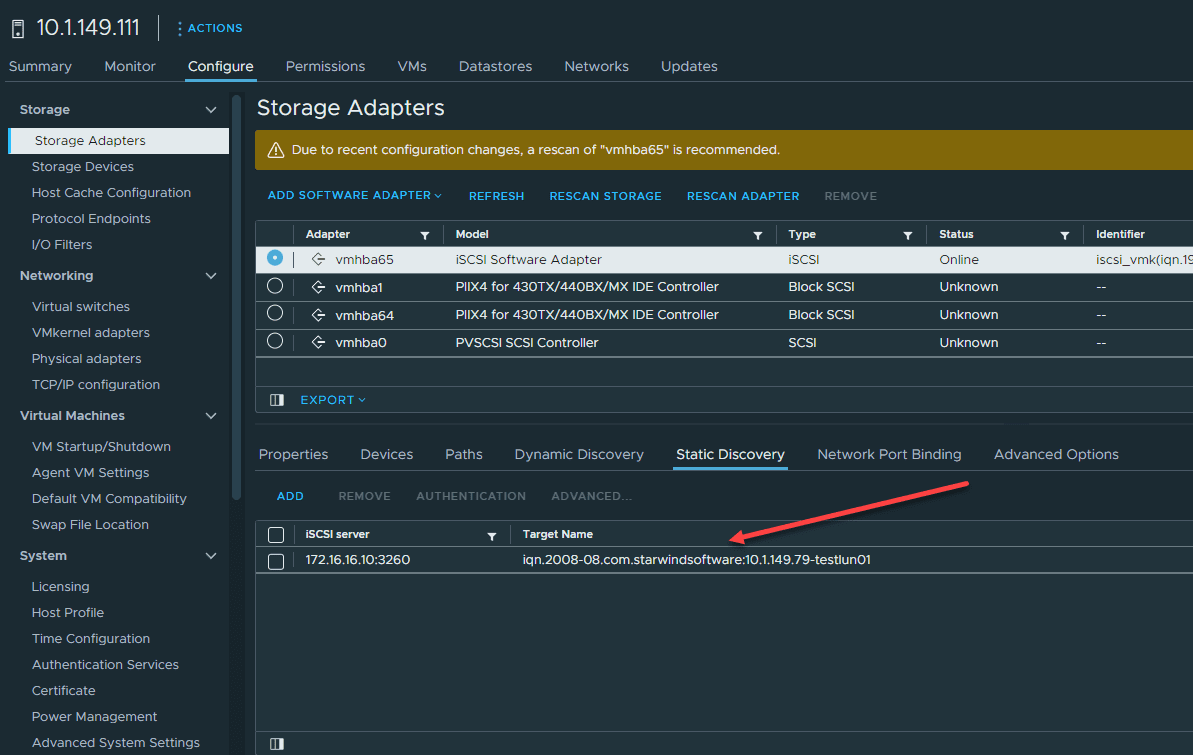
Task: Switch to the Dynamic Discovery tab
Action: point(578,454)
